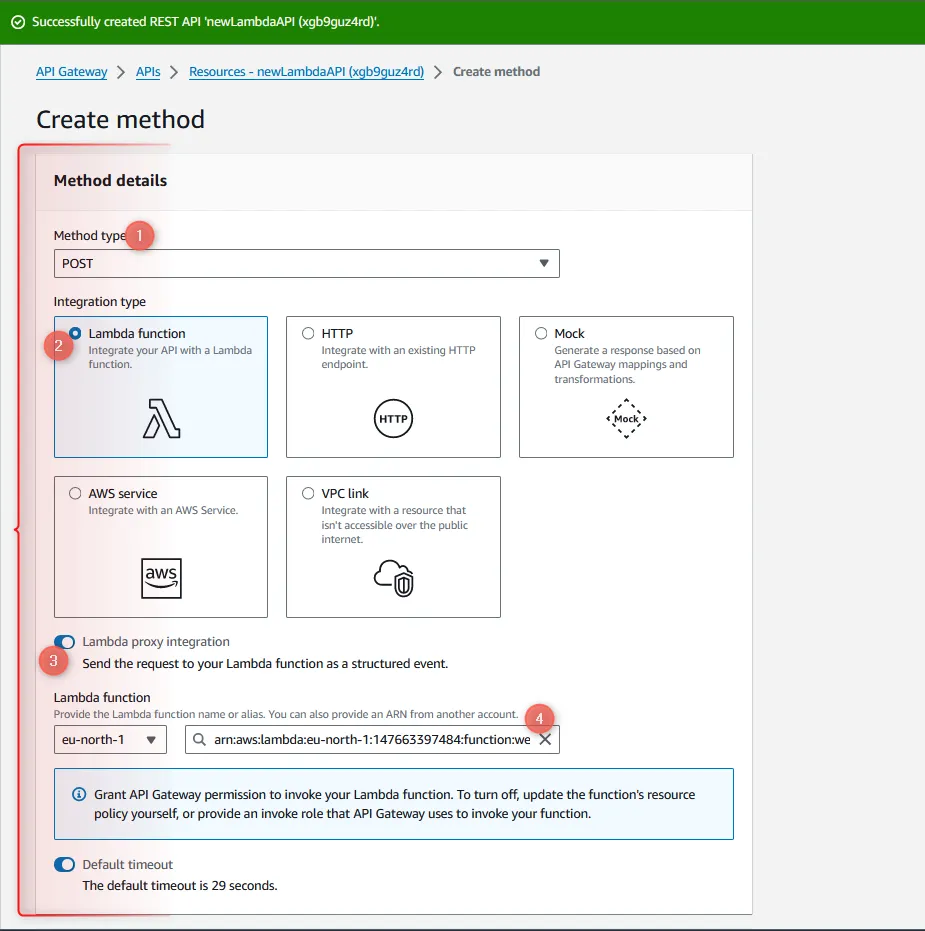Click the Lambda symbol icon
Image resolution: width=925 pixels, height=931 pixels.
pos(161,419)
